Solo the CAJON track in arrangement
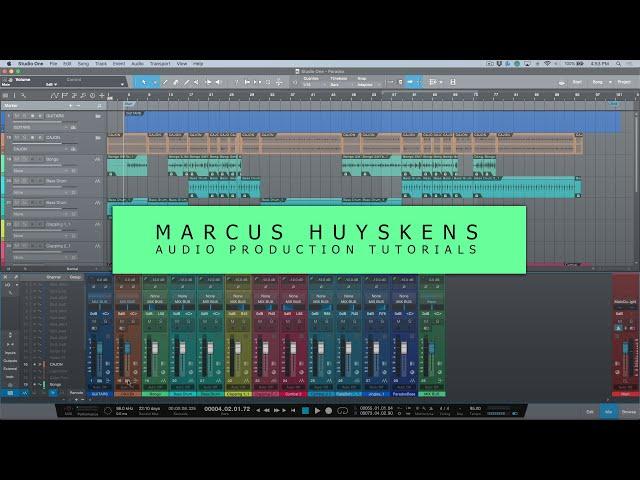This screenshot has height=480, width=640. tap(24, 138)
